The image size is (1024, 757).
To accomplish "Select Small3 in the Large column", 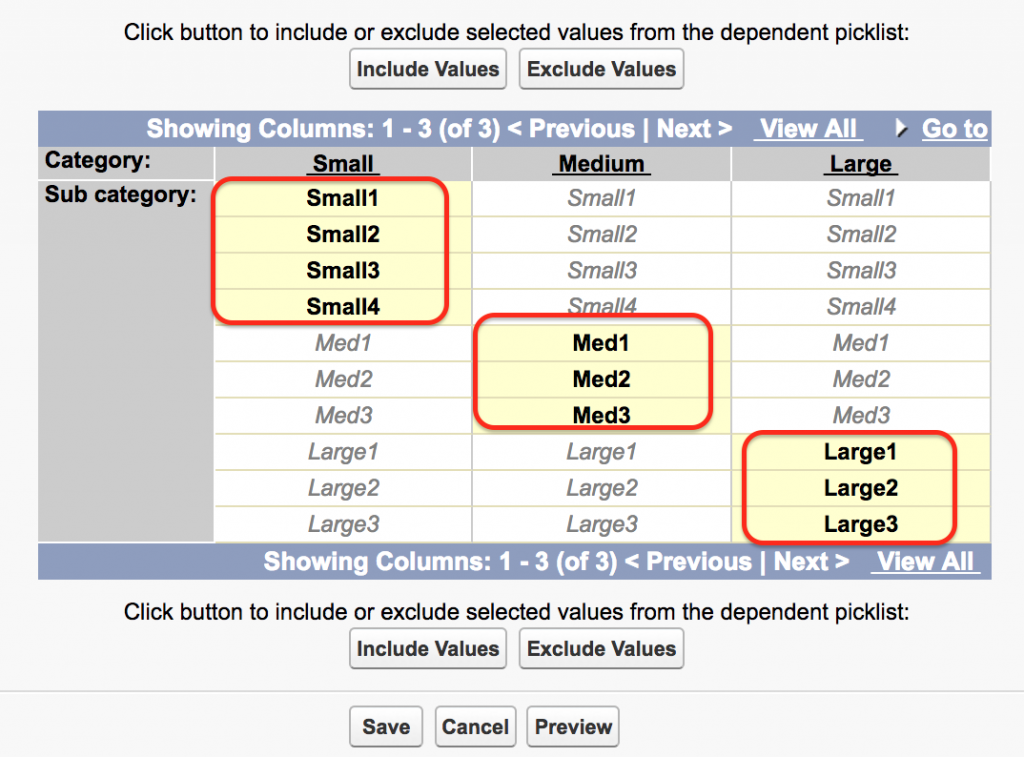I will [x=861, y=270].
